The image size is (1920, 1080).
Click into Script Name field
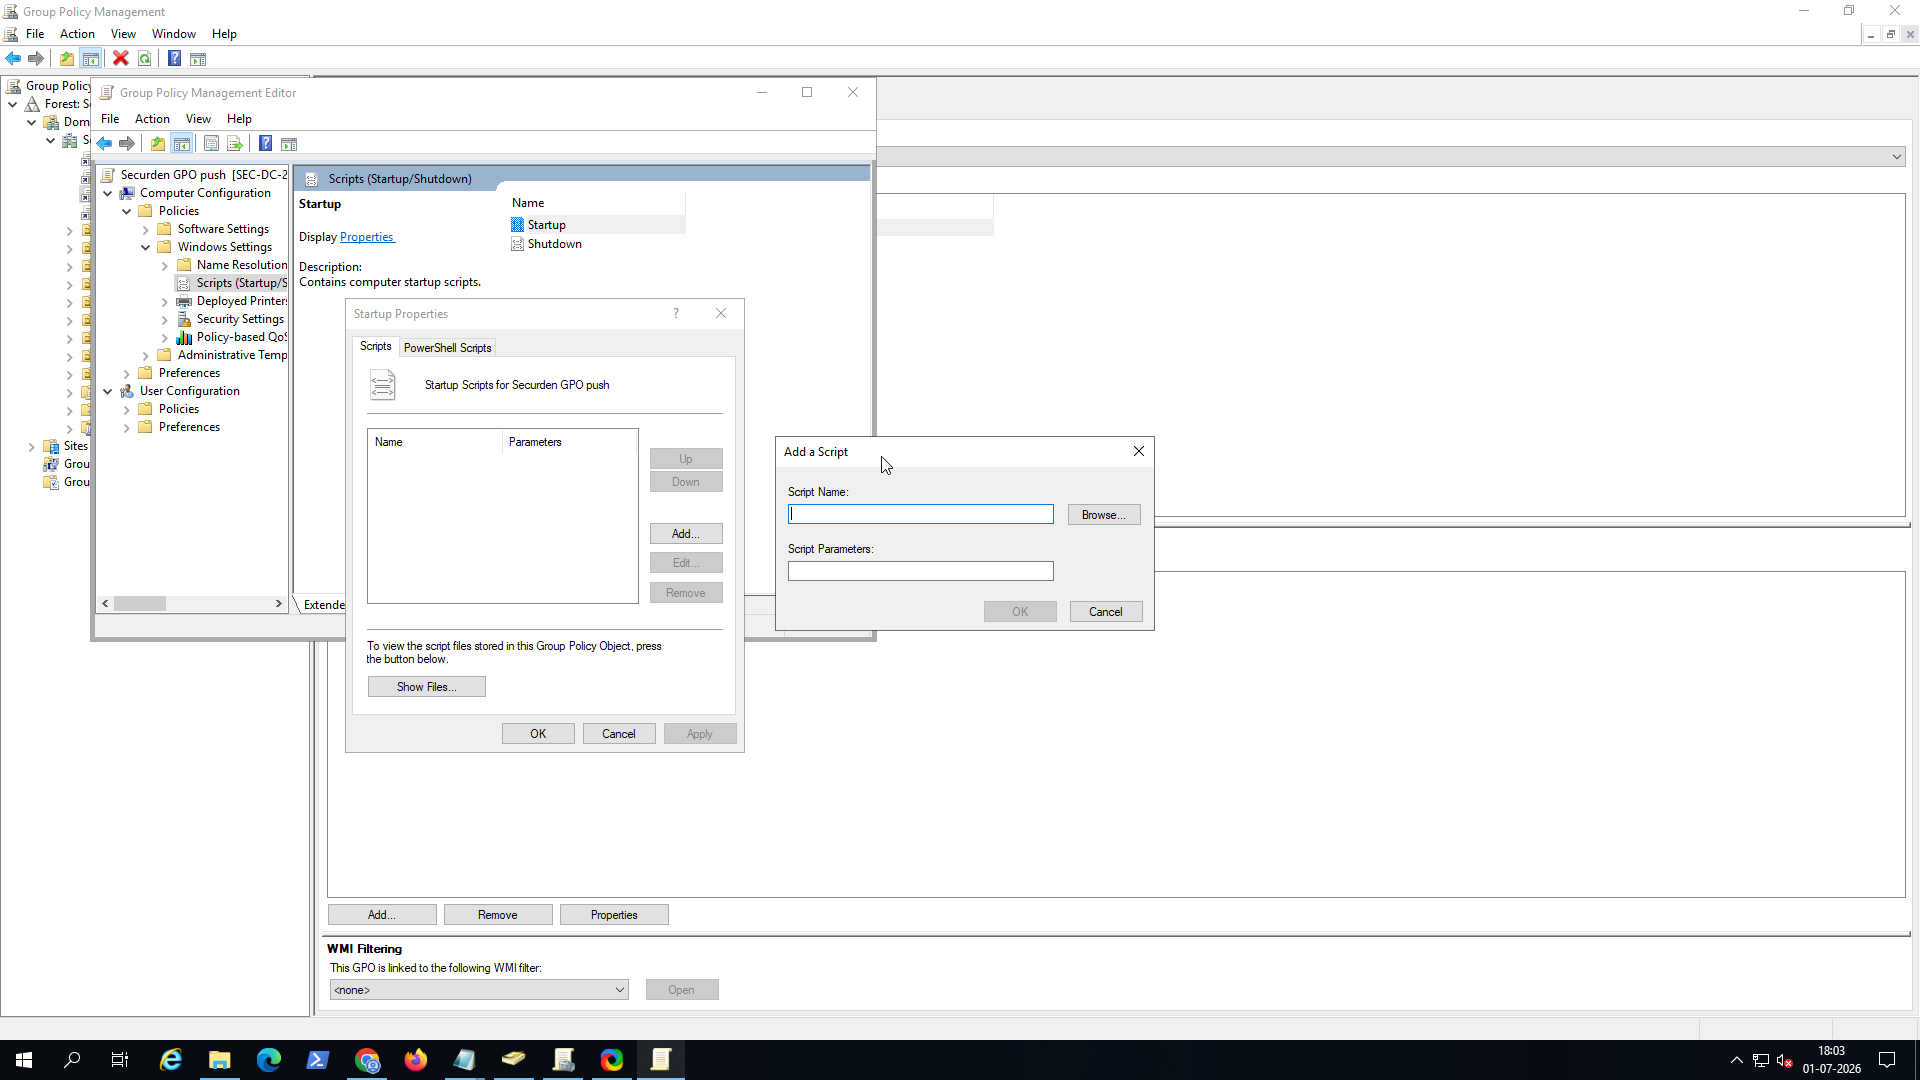click(921, 514)
